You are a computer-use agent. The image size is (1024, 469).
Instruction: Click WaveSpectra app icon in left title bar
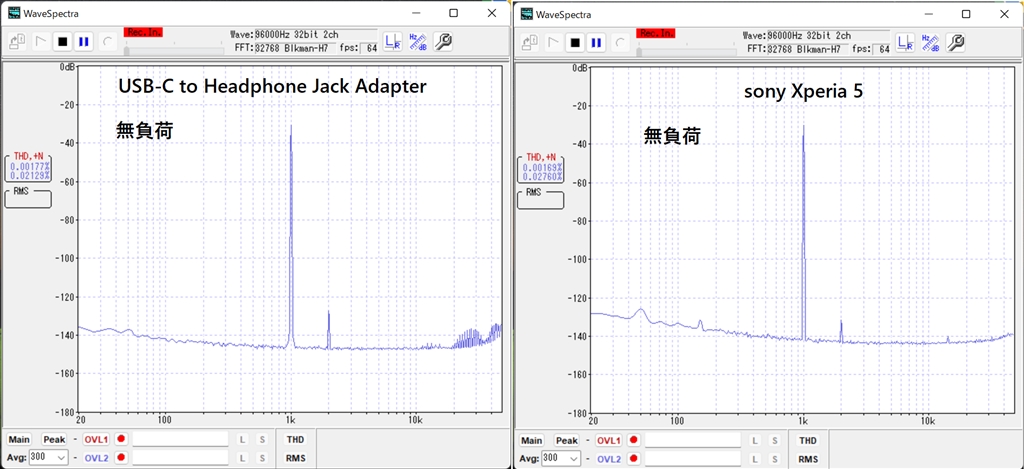(x=14, y=13)
